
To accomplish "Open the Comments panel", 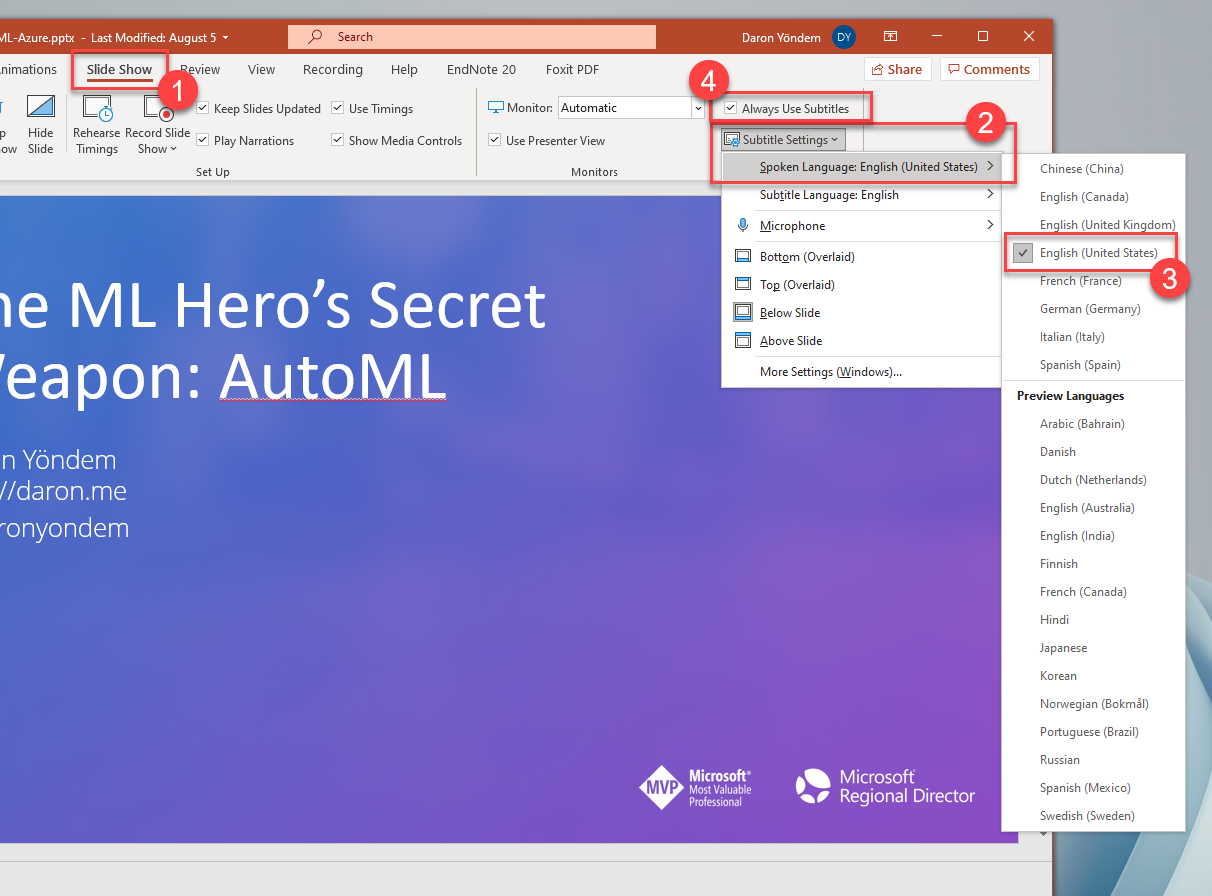I will point(989,69).
